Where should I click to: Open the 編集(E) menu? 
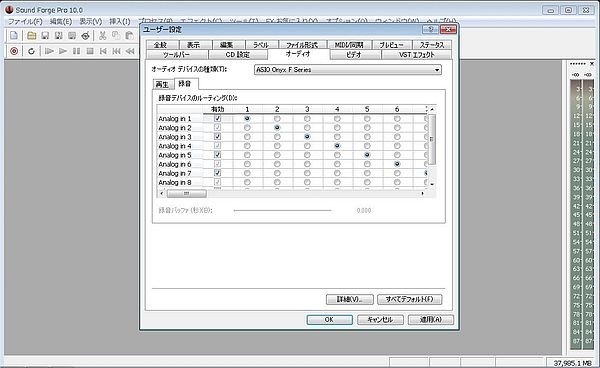(x=61, y=21)
